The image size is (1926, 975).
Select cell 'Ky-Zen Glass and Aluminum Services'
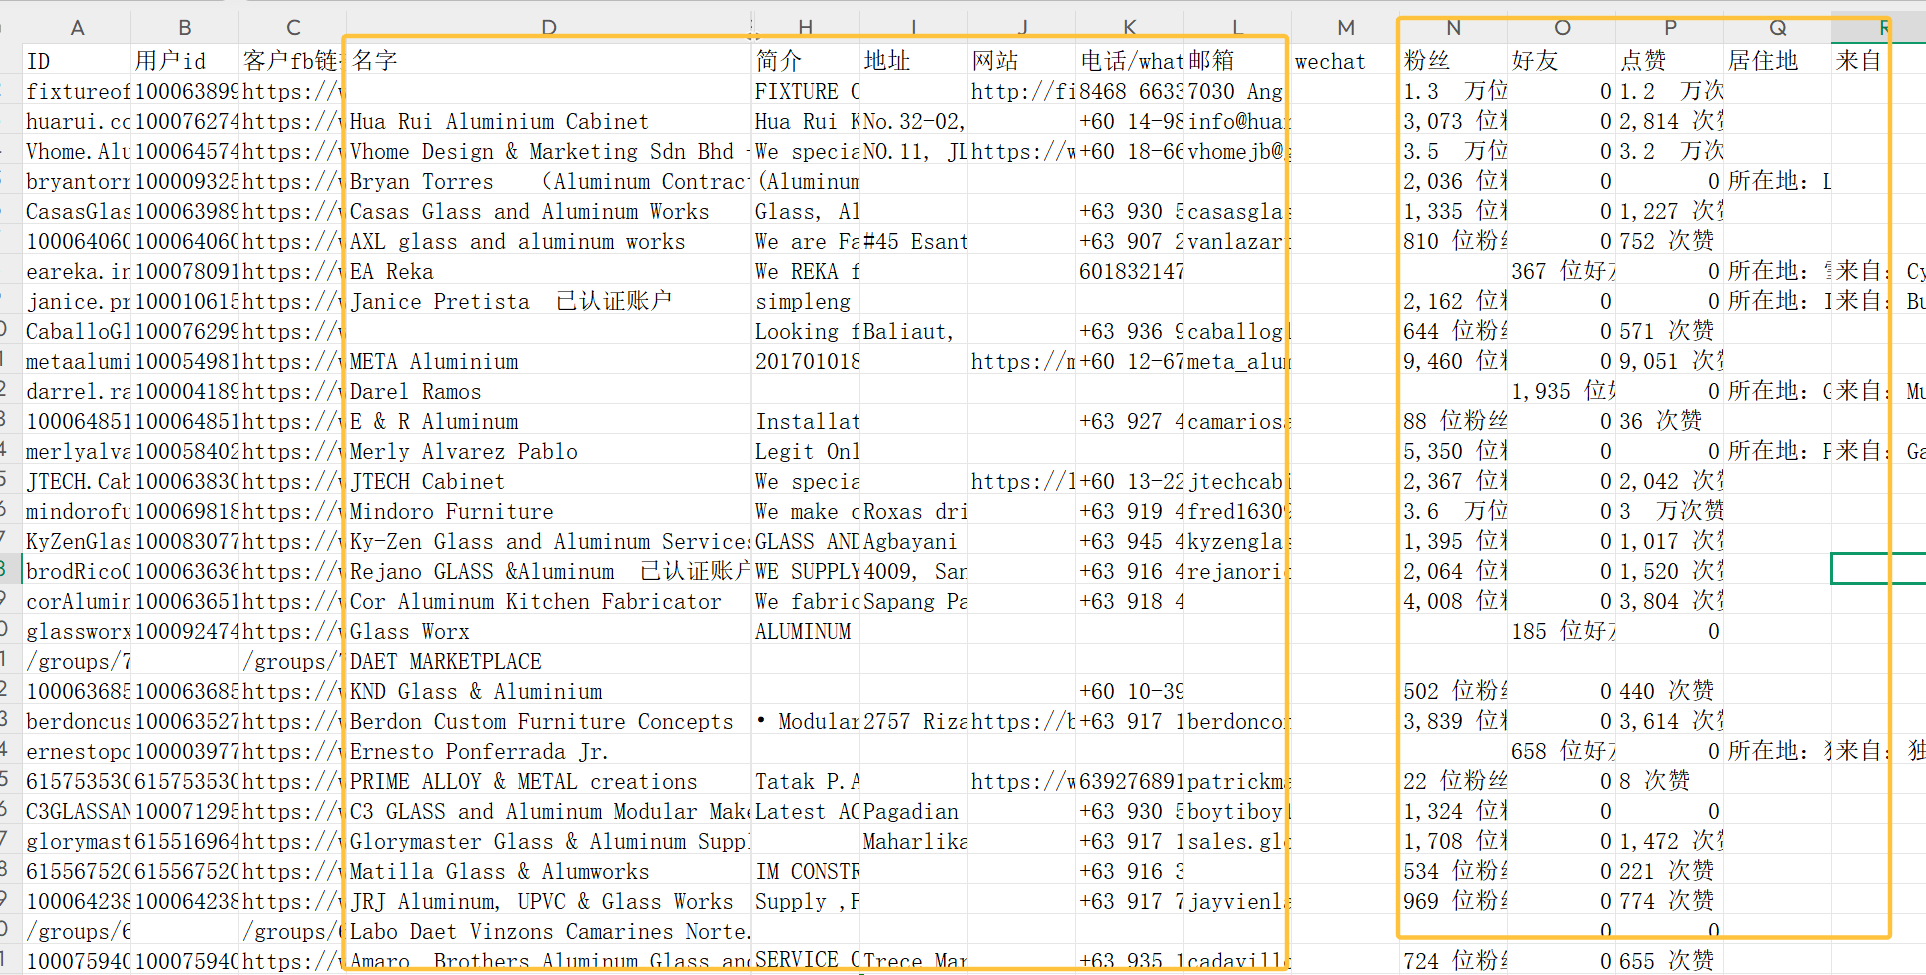click(549, 541)
